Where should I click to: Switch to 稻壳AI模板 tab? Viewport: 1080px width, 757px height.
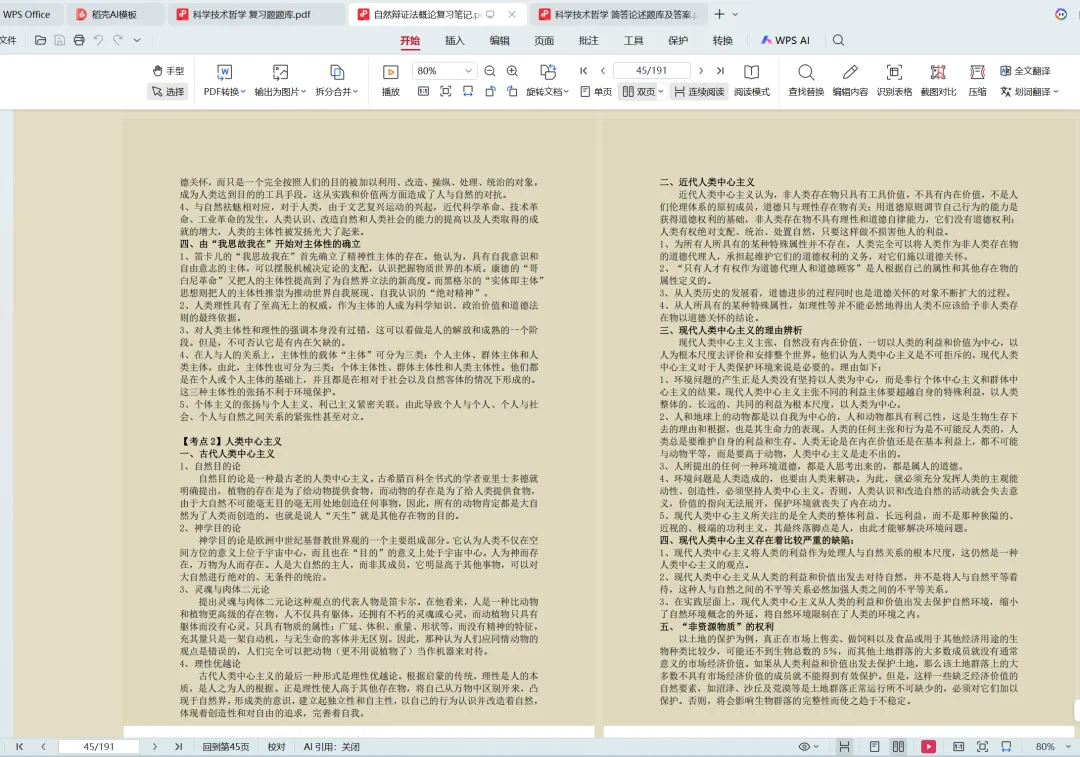click(x=114, y=14)
